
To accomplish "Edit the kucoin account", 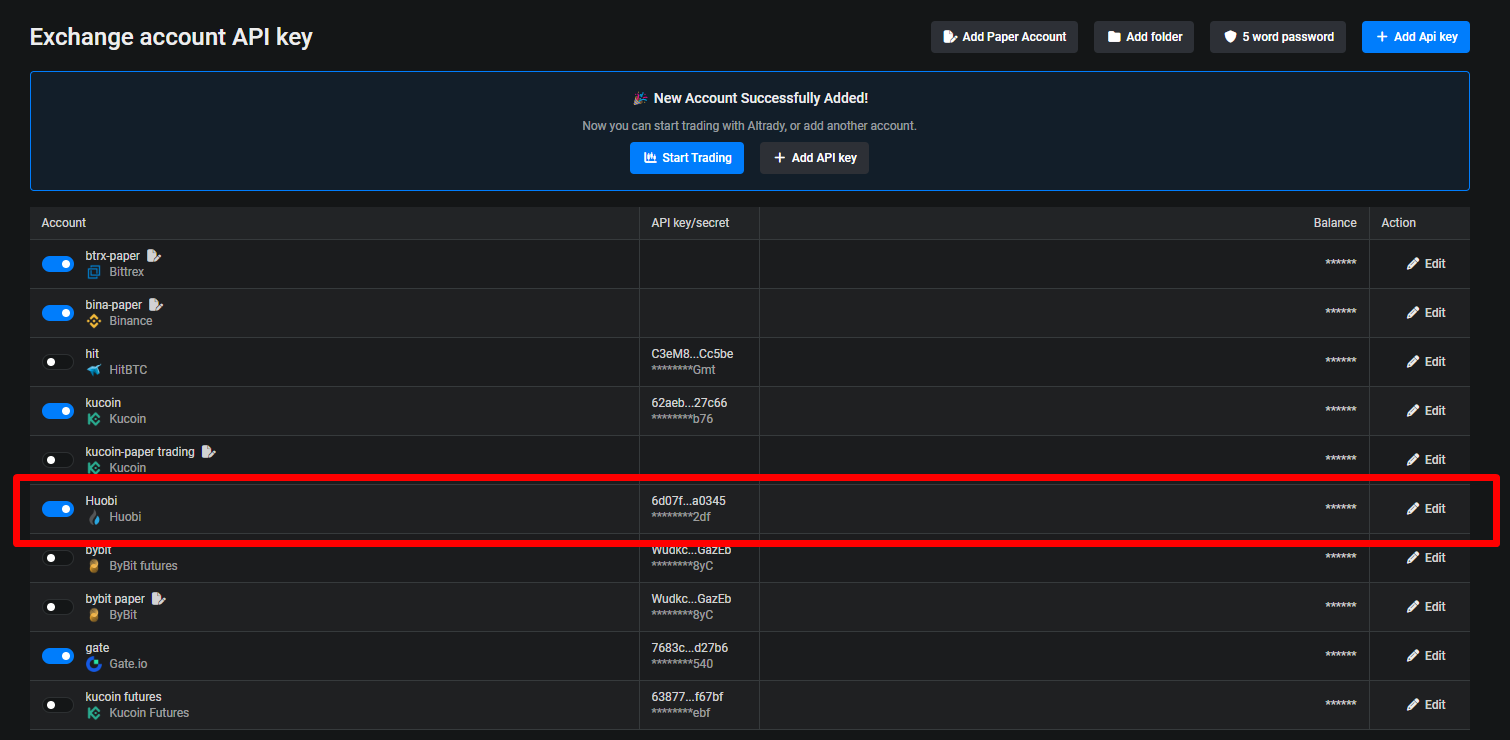I will tap(1426, 411).
